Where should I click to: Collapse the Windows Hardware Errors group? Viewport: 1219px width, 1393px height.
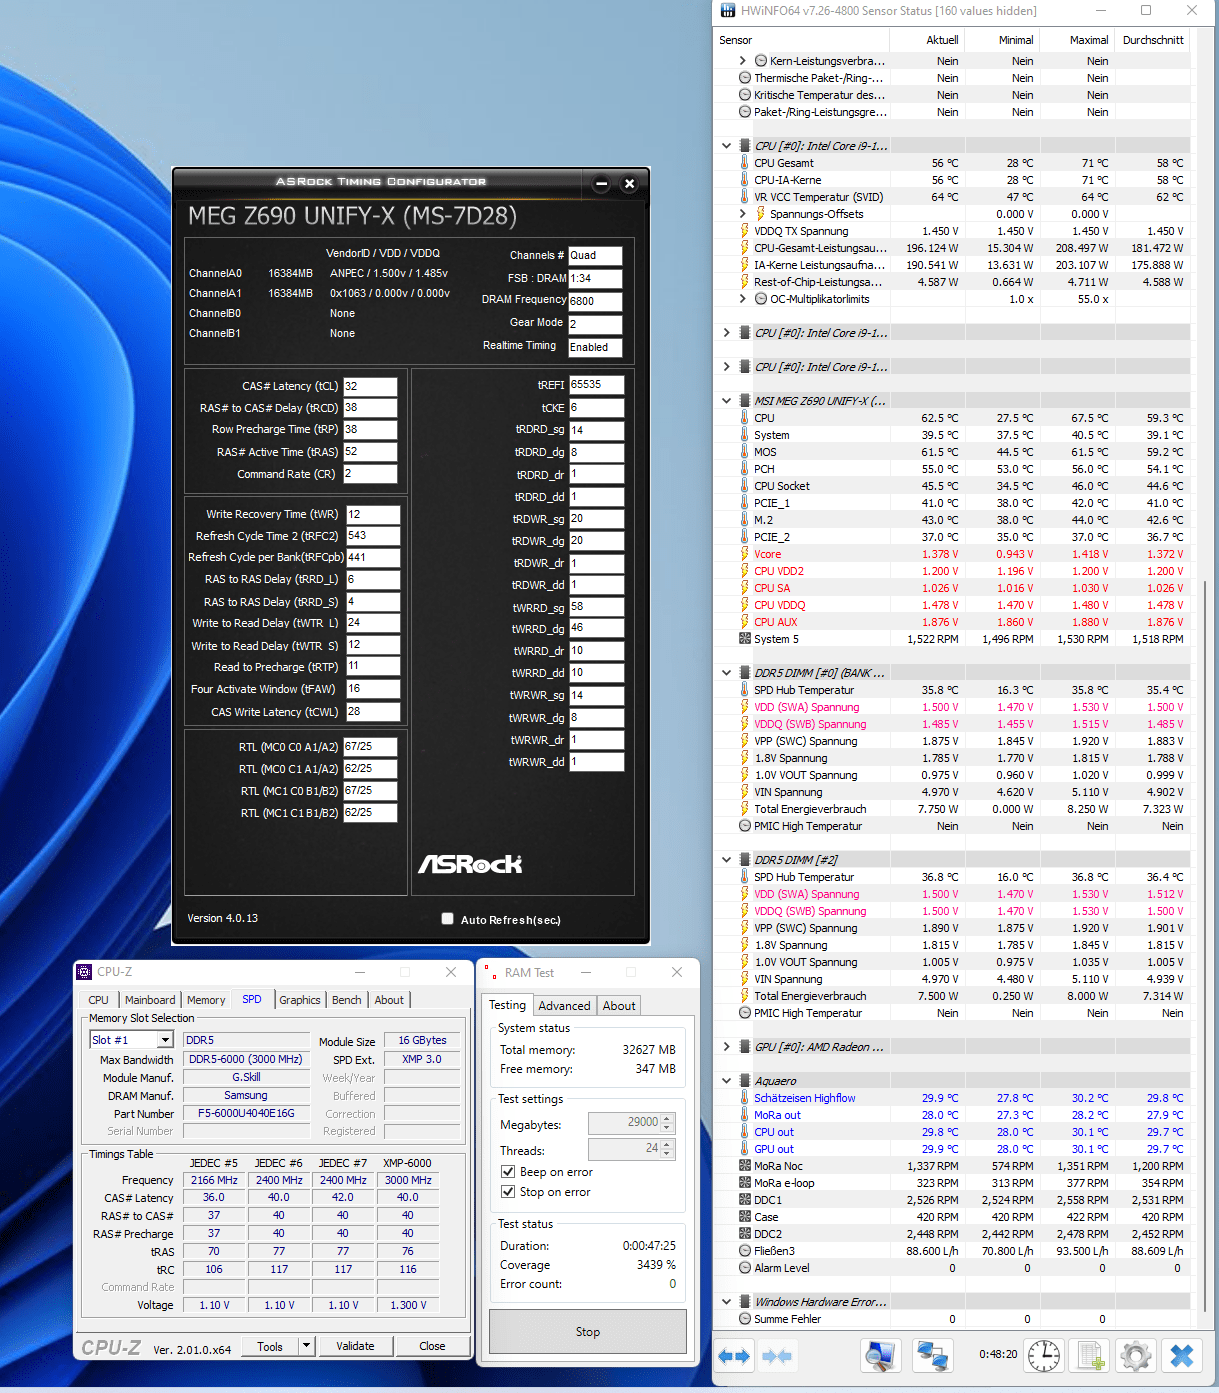coord(727,1302)
